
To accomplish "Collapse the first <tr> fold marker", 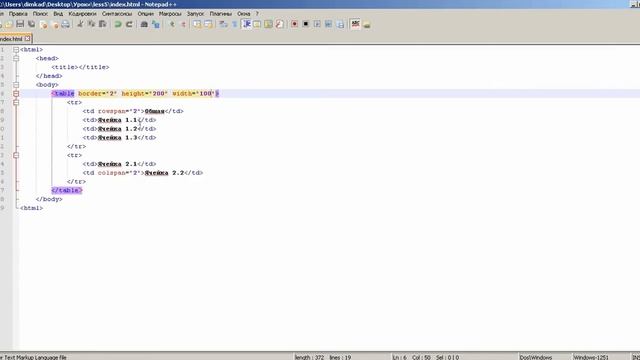I will coord(16,102).
